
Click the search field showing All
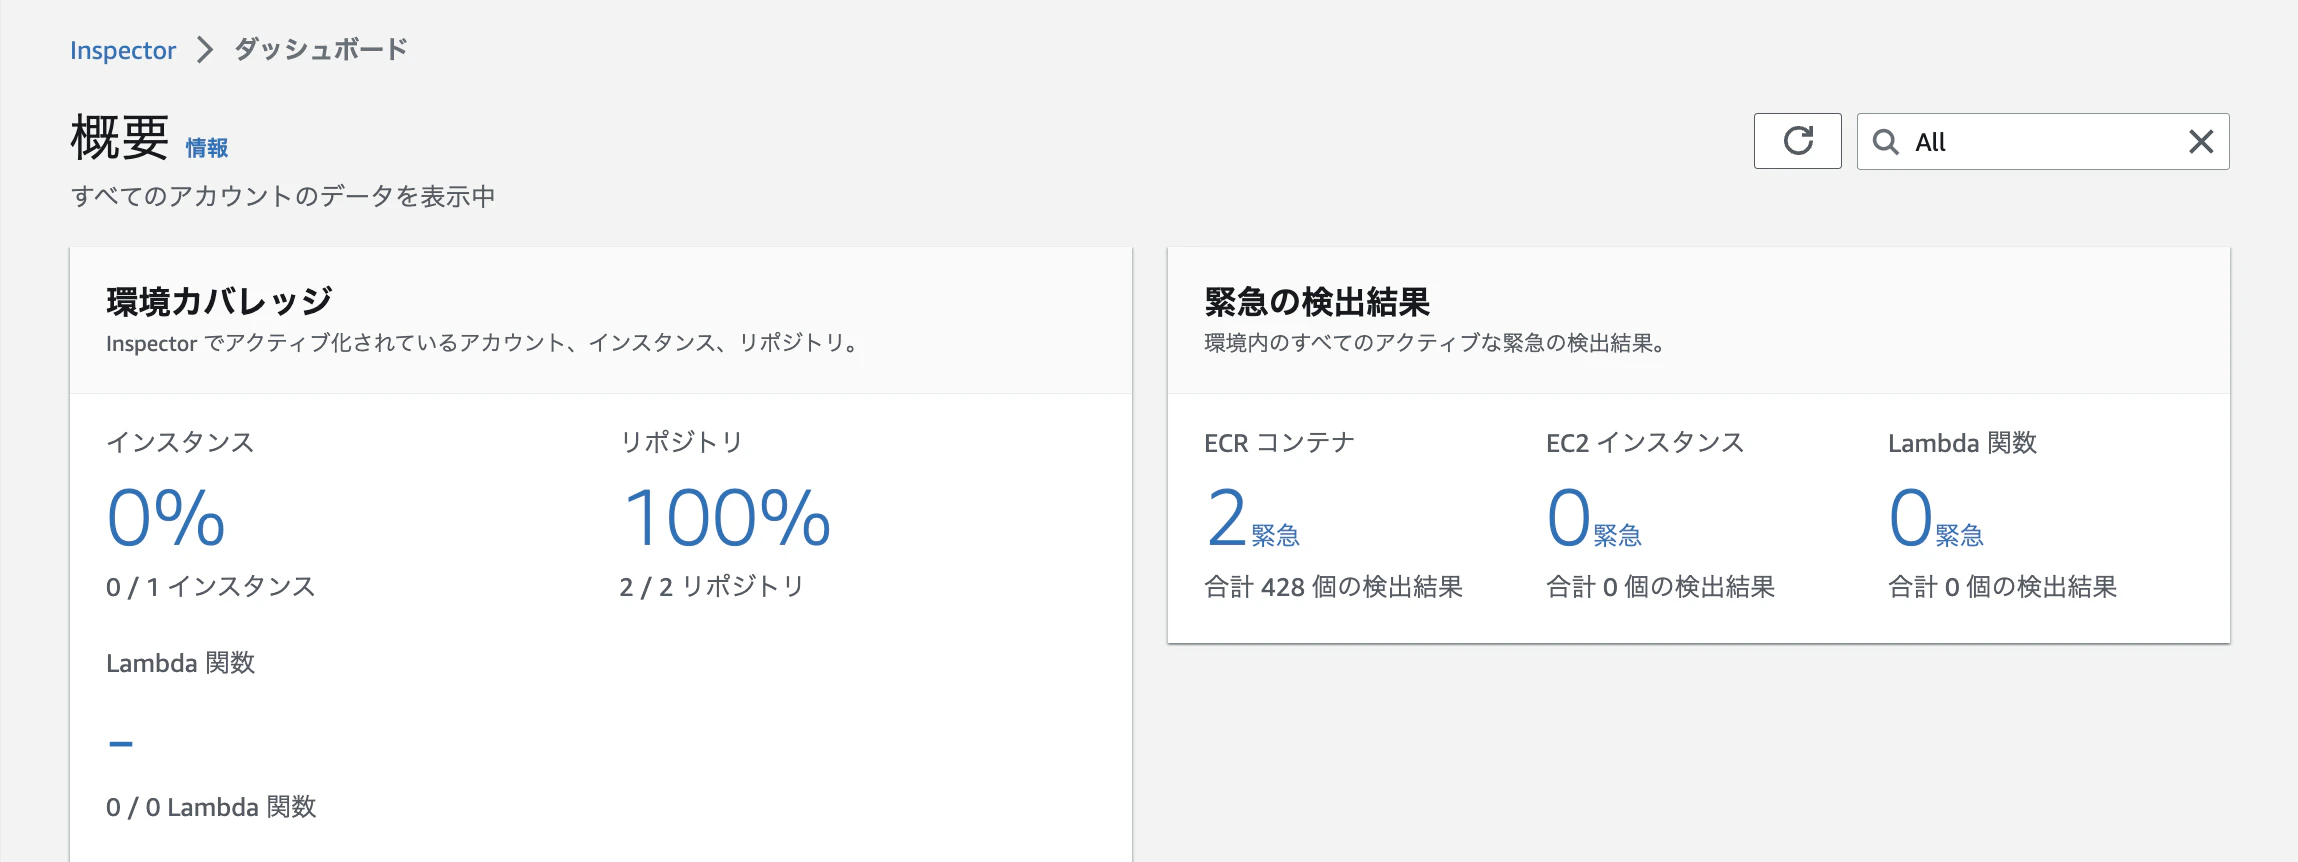(2040, 142)
